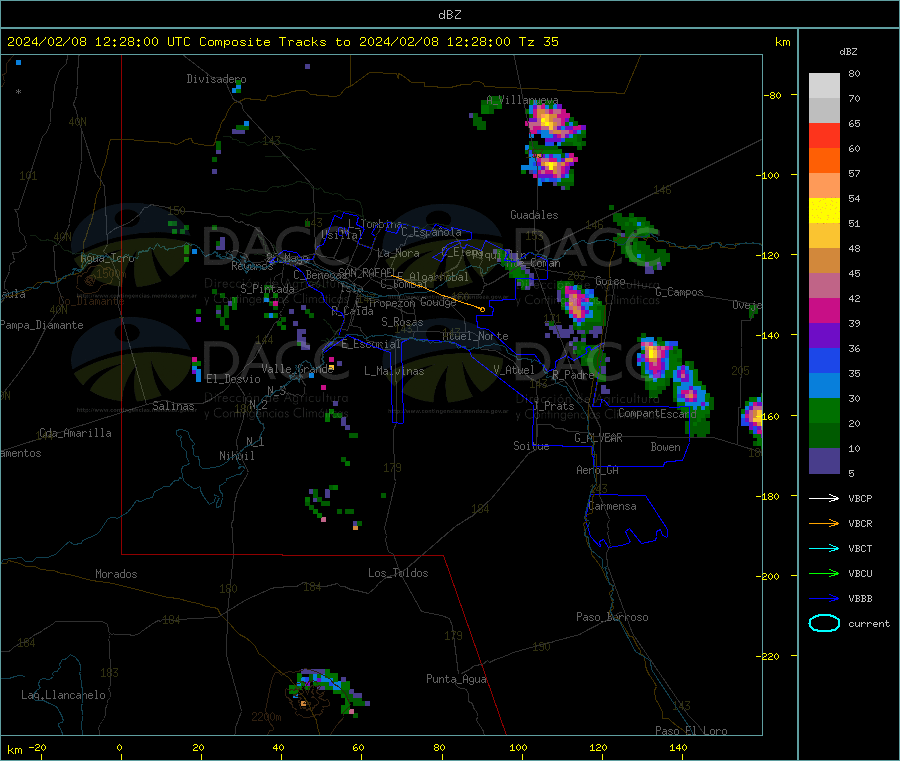Click the 'Morados' map label
Screen dimensions: 900x761
(x=116, y=574)
